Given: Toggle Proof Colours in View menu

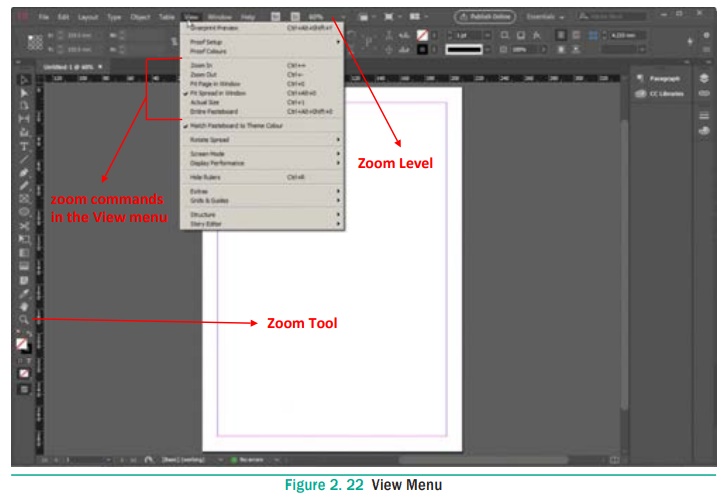Looking at the screenshot, I should tap(262, 51).
